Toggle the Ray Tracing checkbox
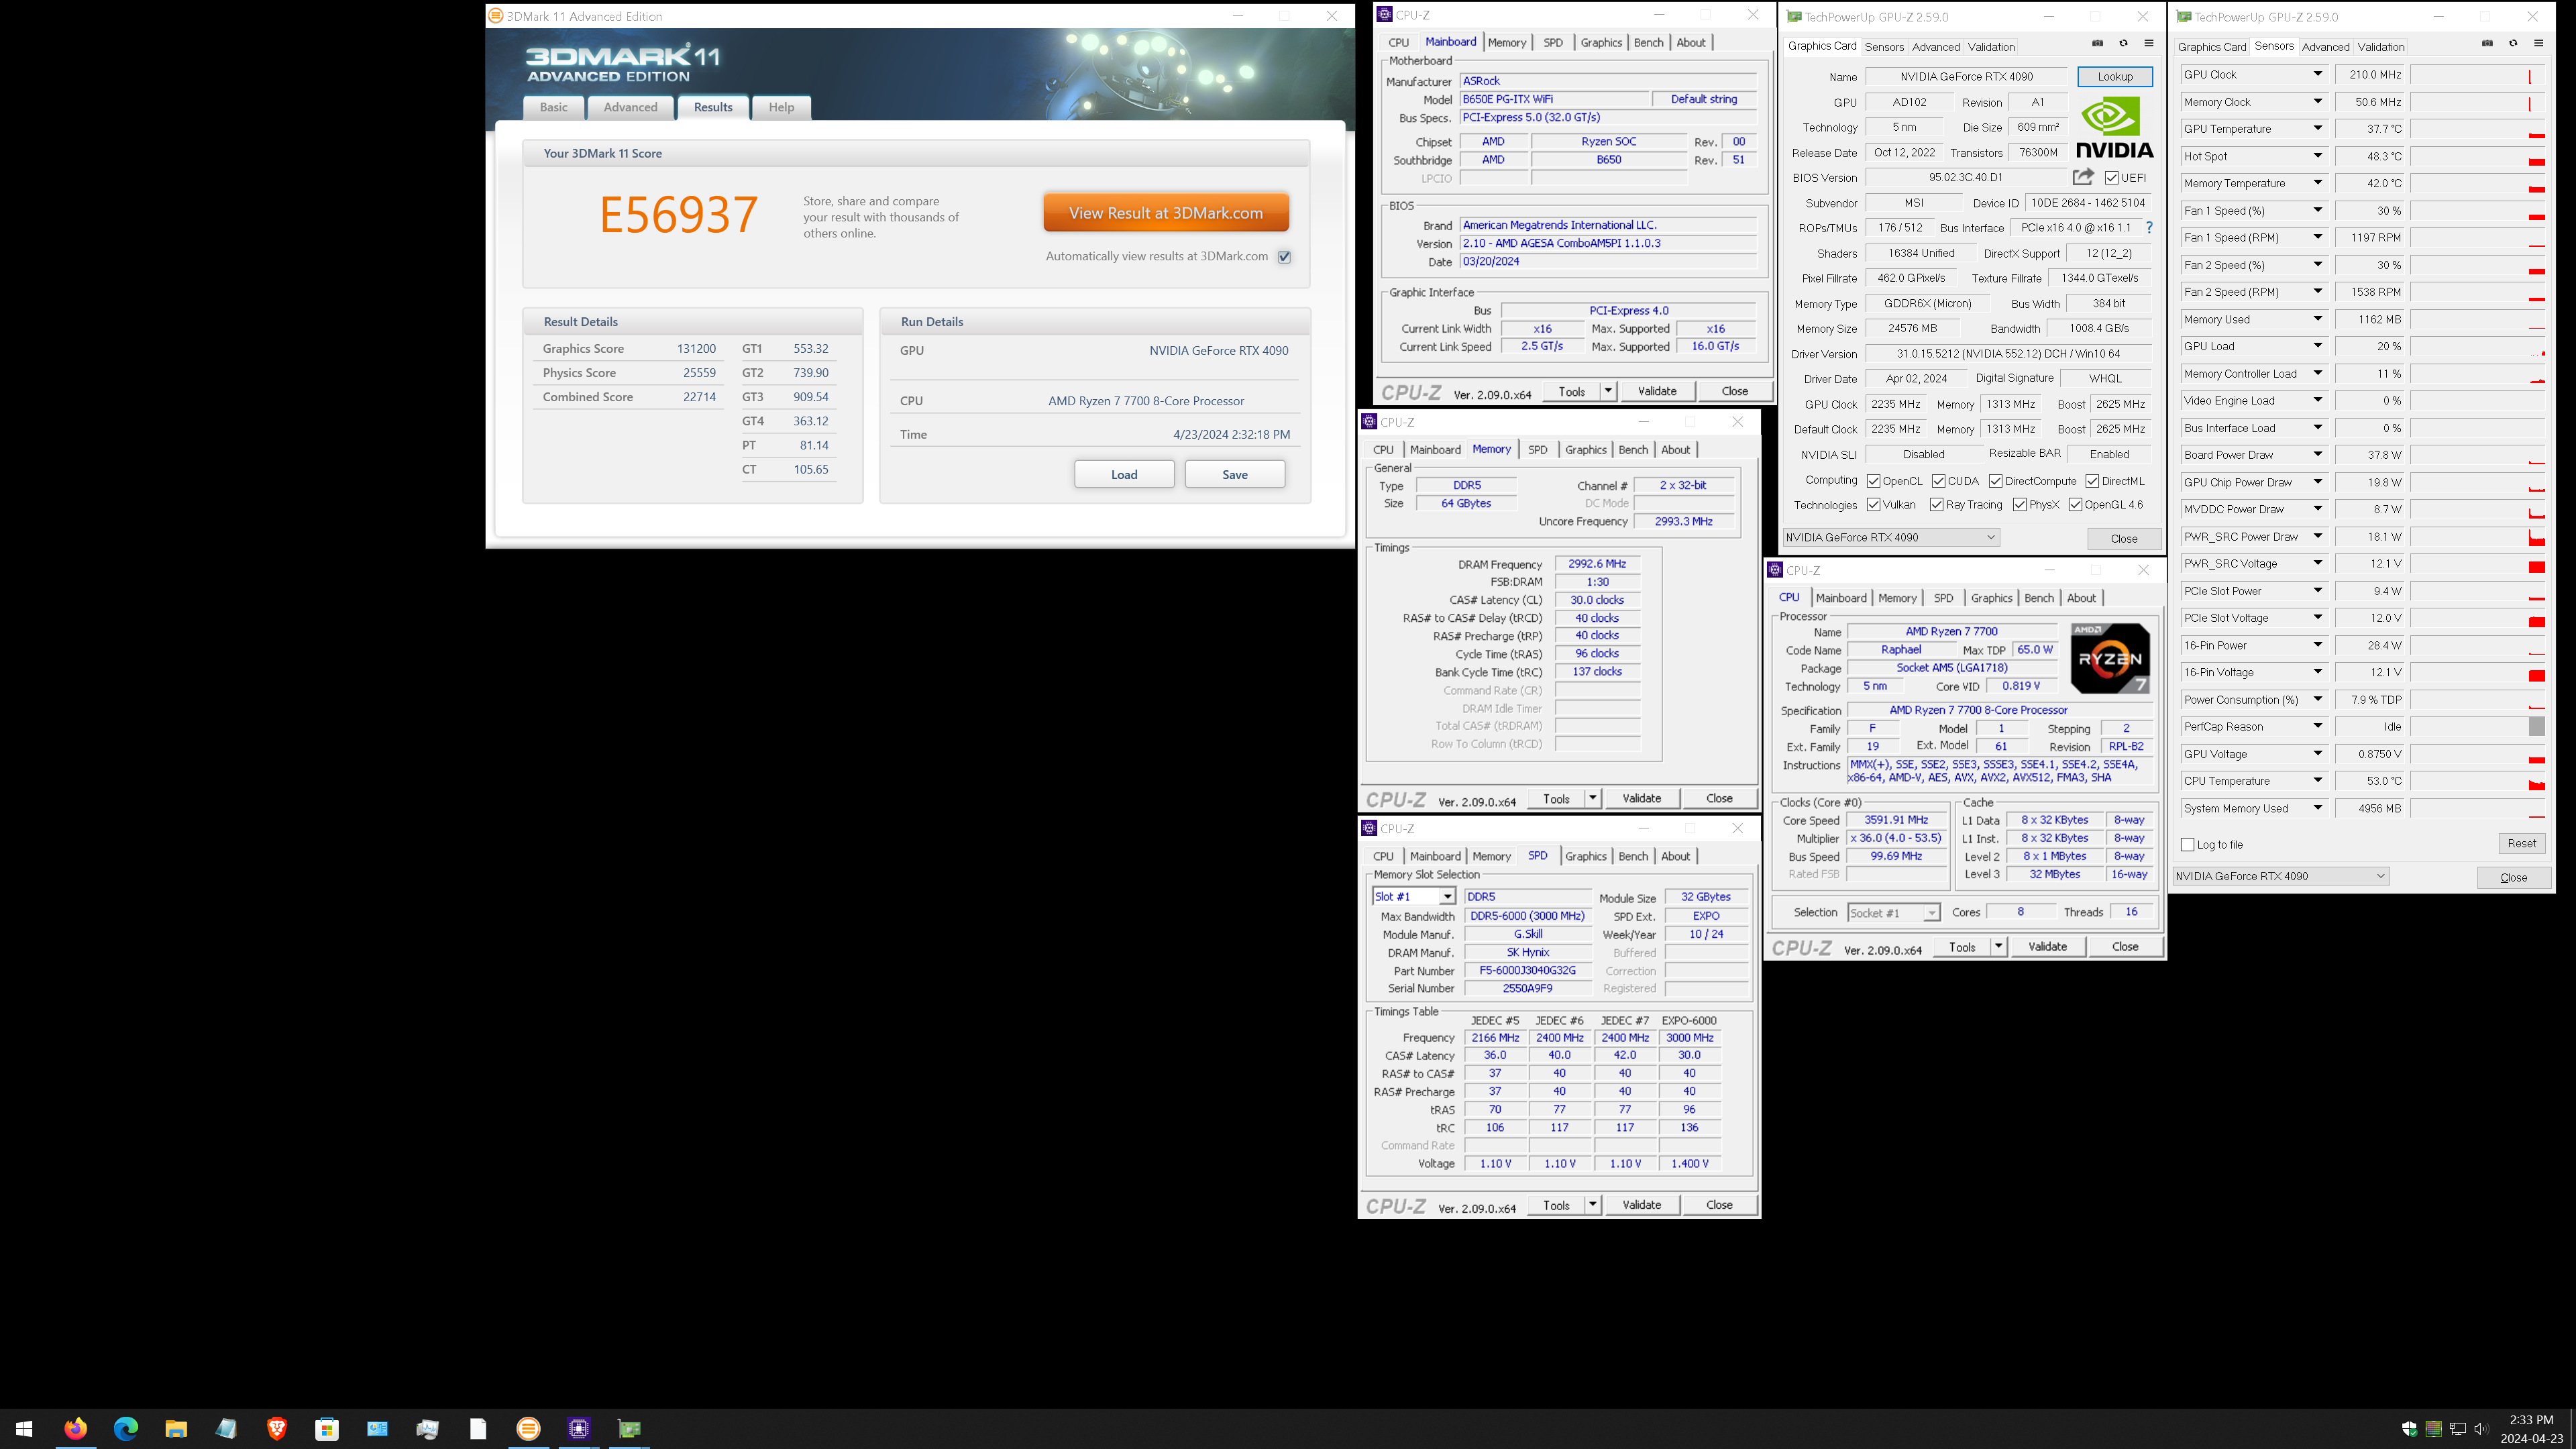Screen dimensions: 2576x1449 pos(1936,505)
